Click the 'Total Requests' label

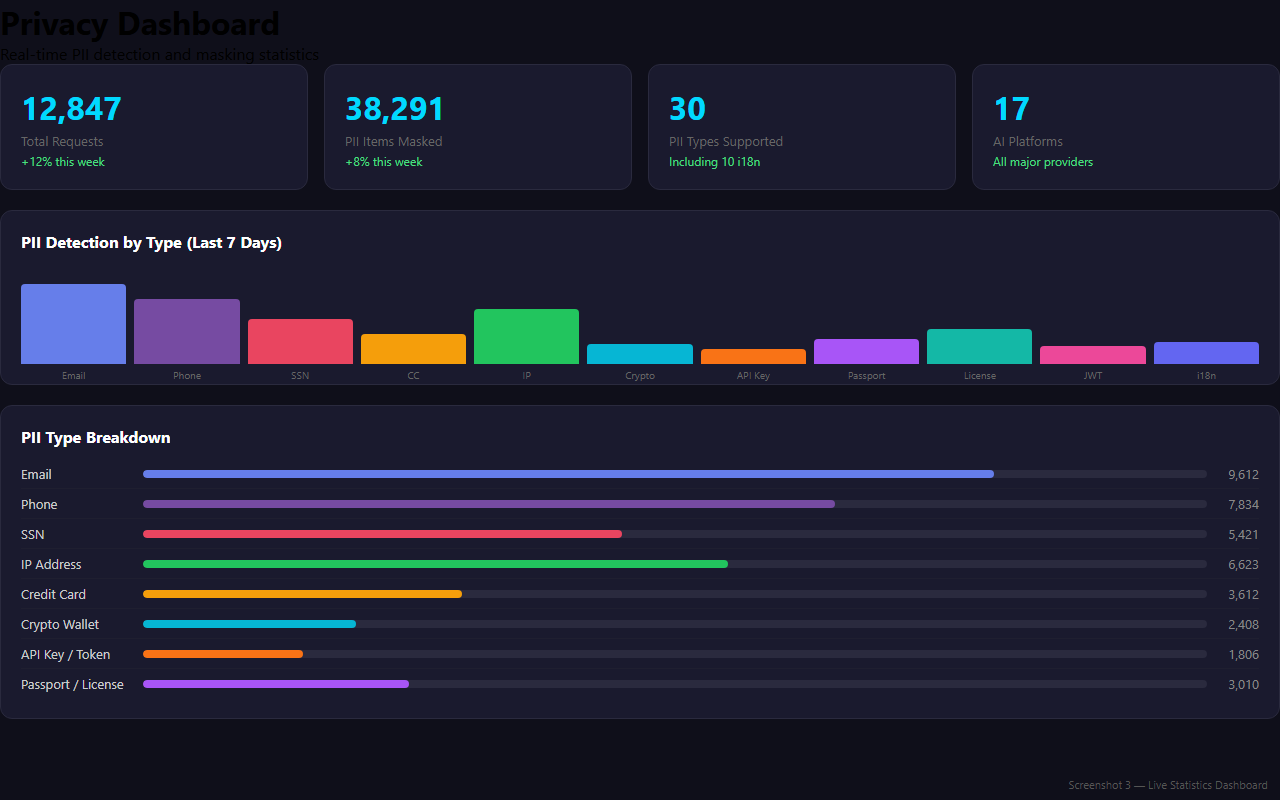tap(62, 142)
